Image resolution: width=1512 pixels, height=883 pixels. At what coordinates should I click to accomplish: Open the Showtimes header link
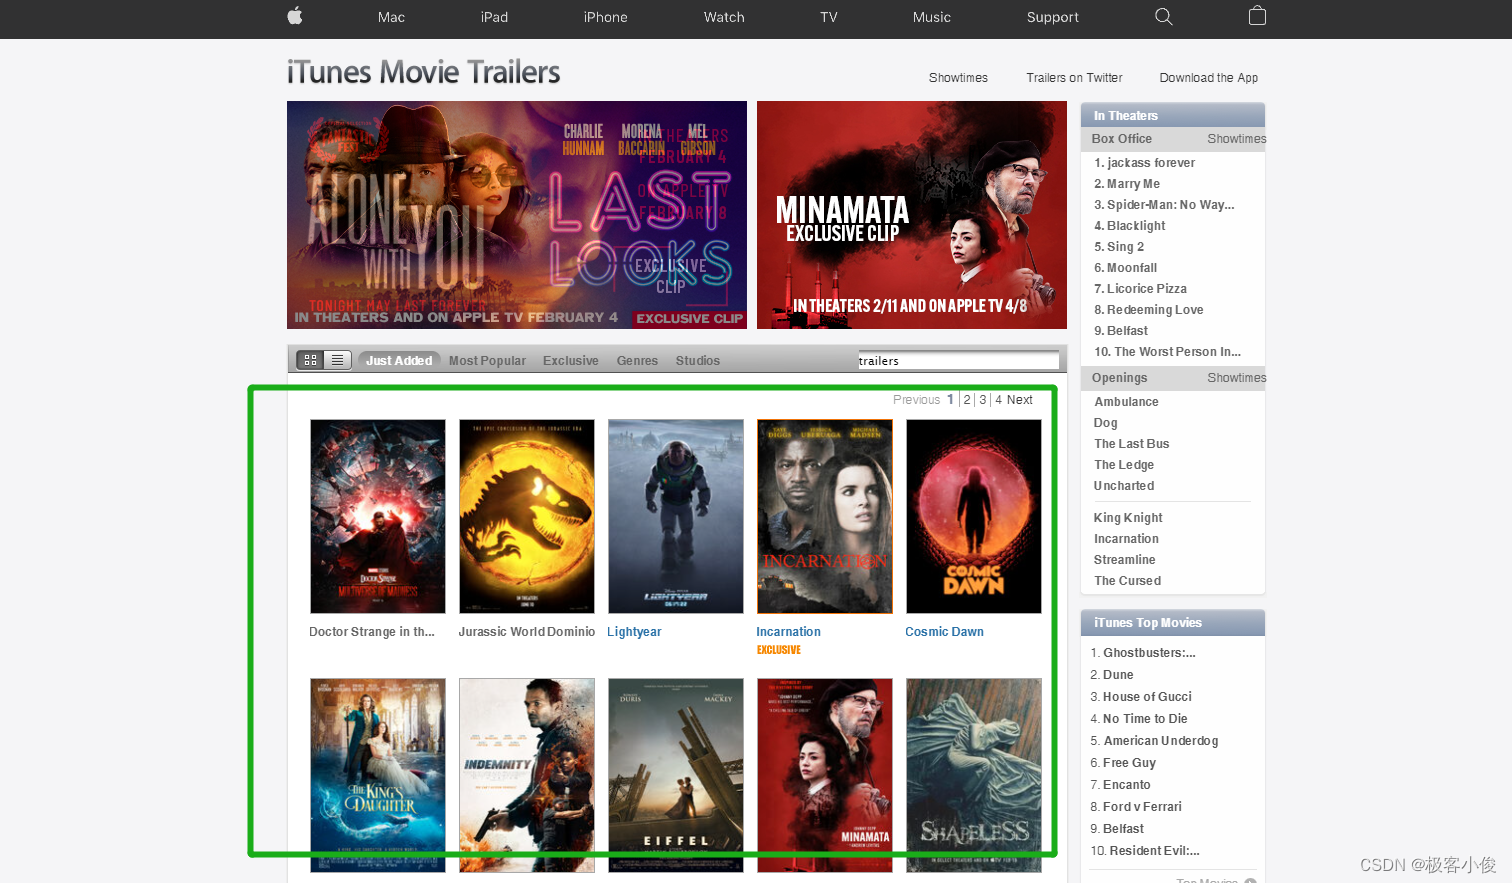[x=958, y=78]
